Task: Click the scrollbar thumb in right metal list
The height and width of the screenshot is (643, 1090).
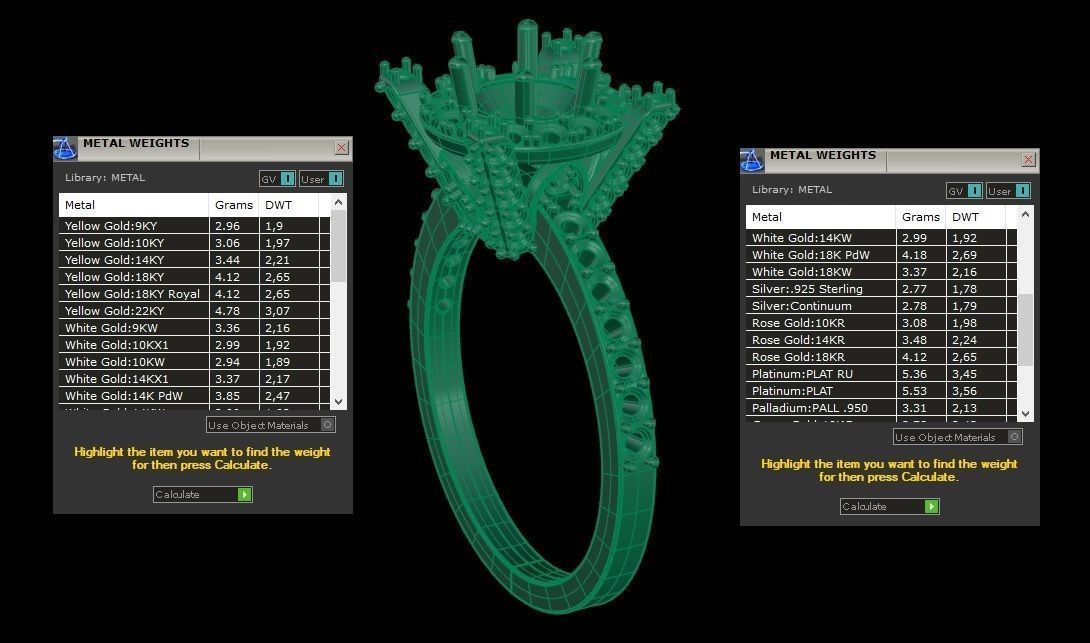Action: point(1025,329)
